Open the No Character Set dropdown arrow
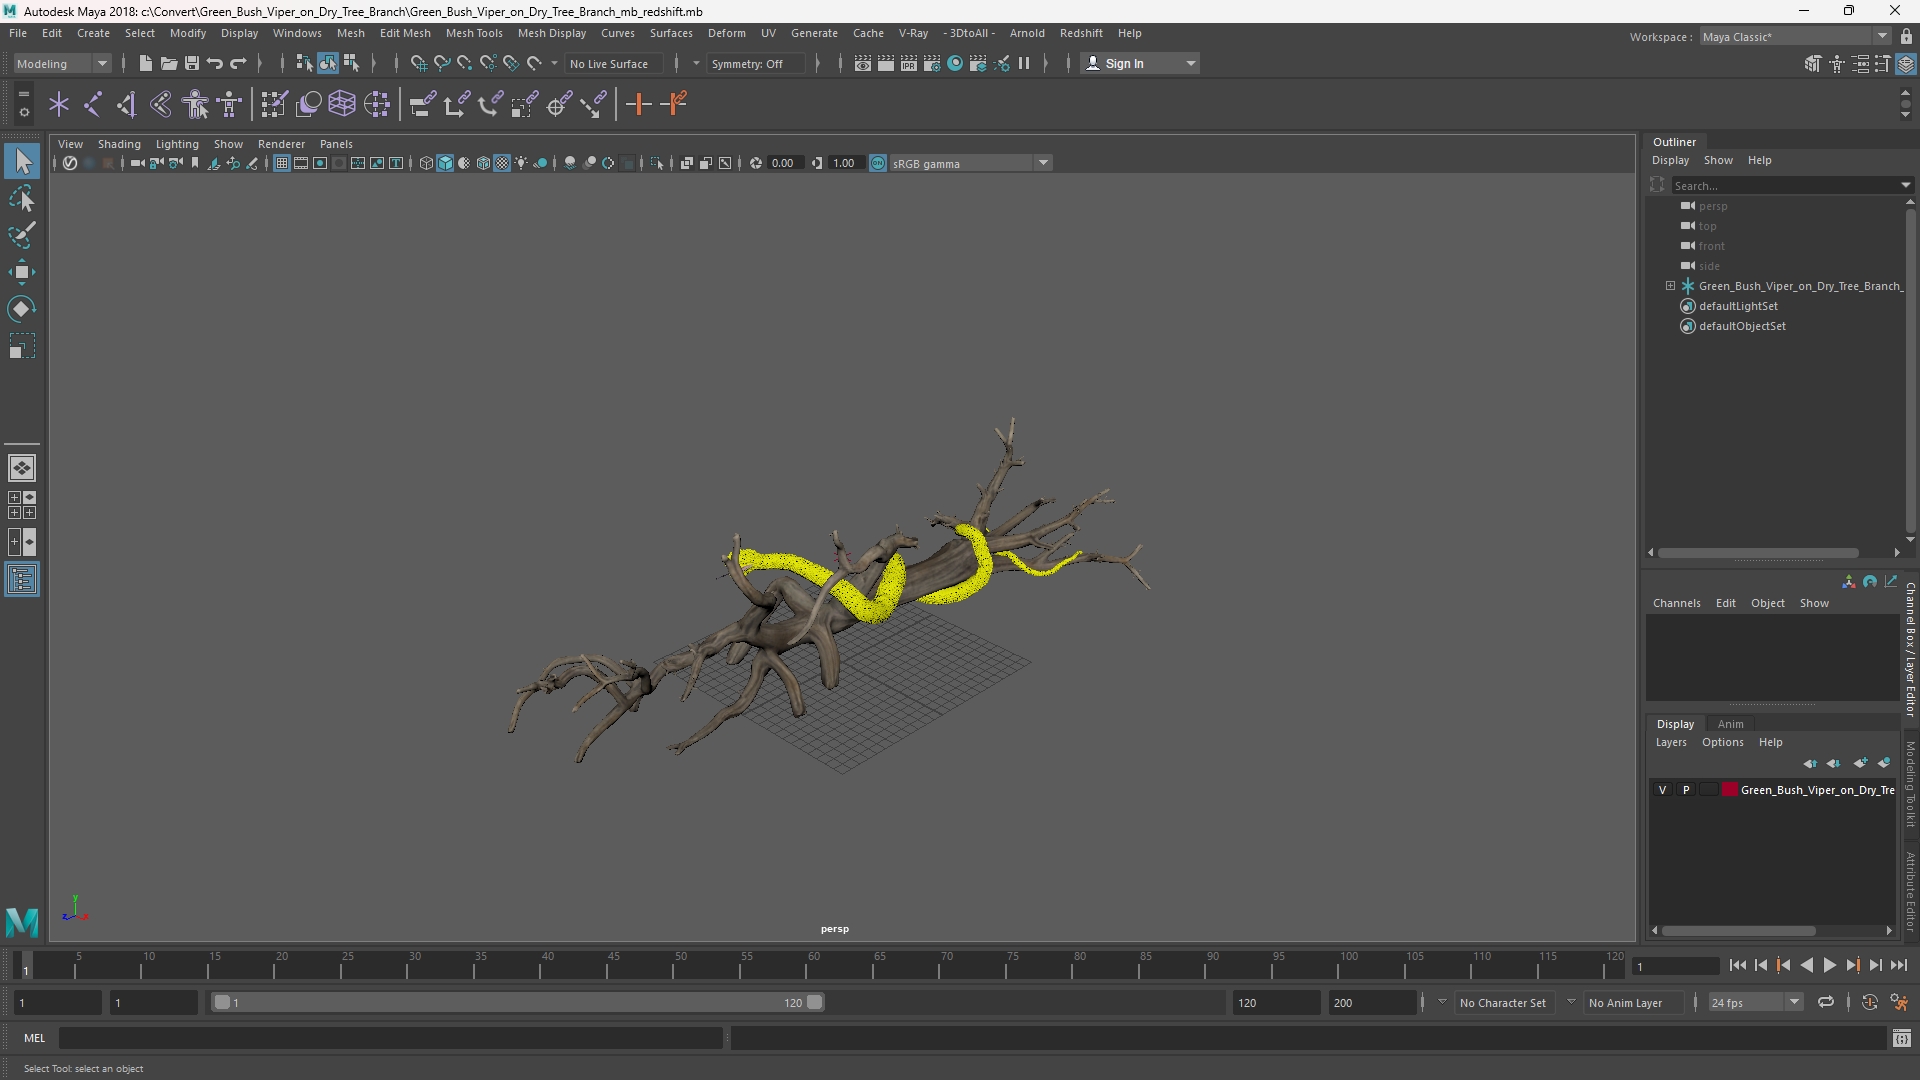Viewport: 1920px width, 1080px height. pos(1441,1002)
